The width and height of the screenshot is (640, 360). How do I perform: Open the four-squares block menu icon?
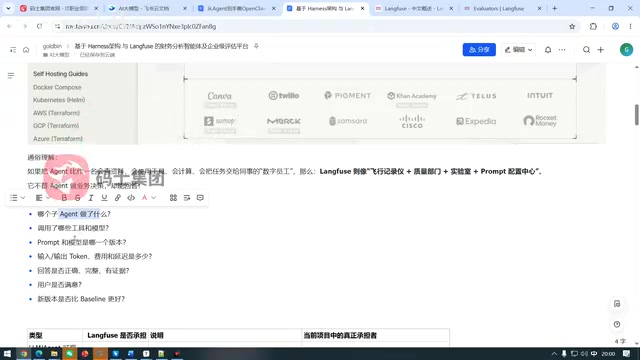point(173,198)
